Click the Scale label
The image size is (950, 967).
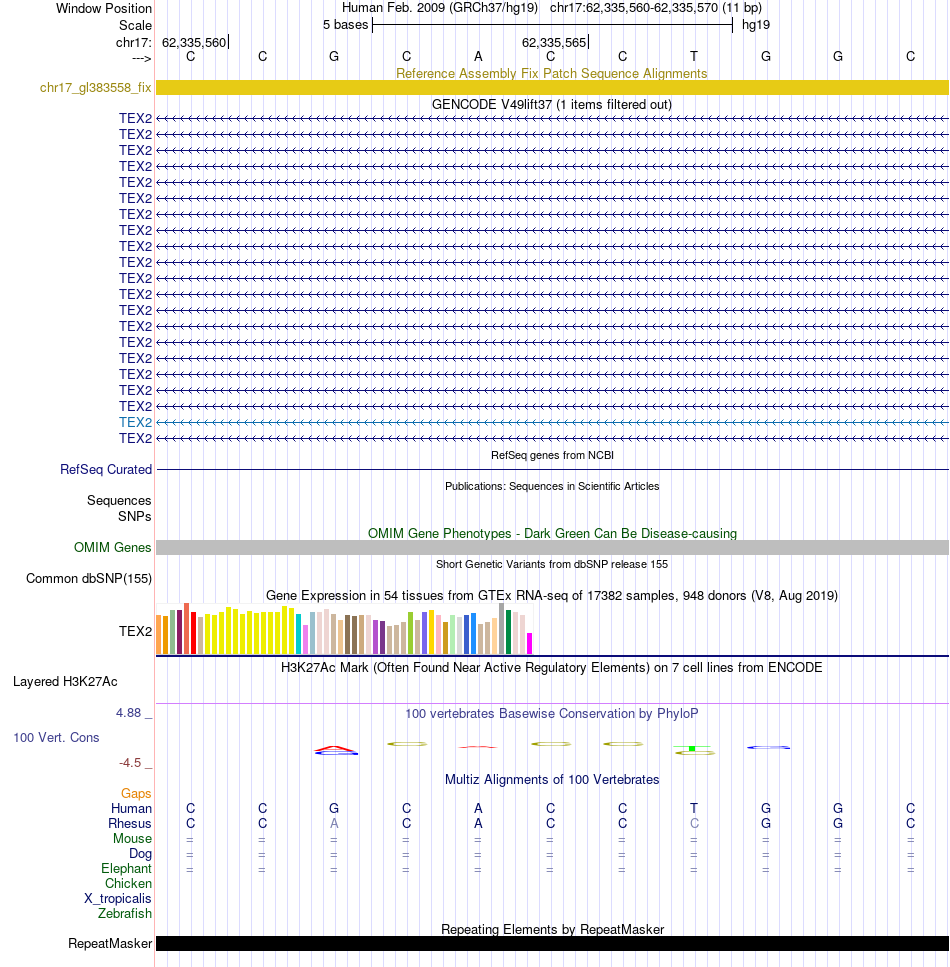(135, 25)
